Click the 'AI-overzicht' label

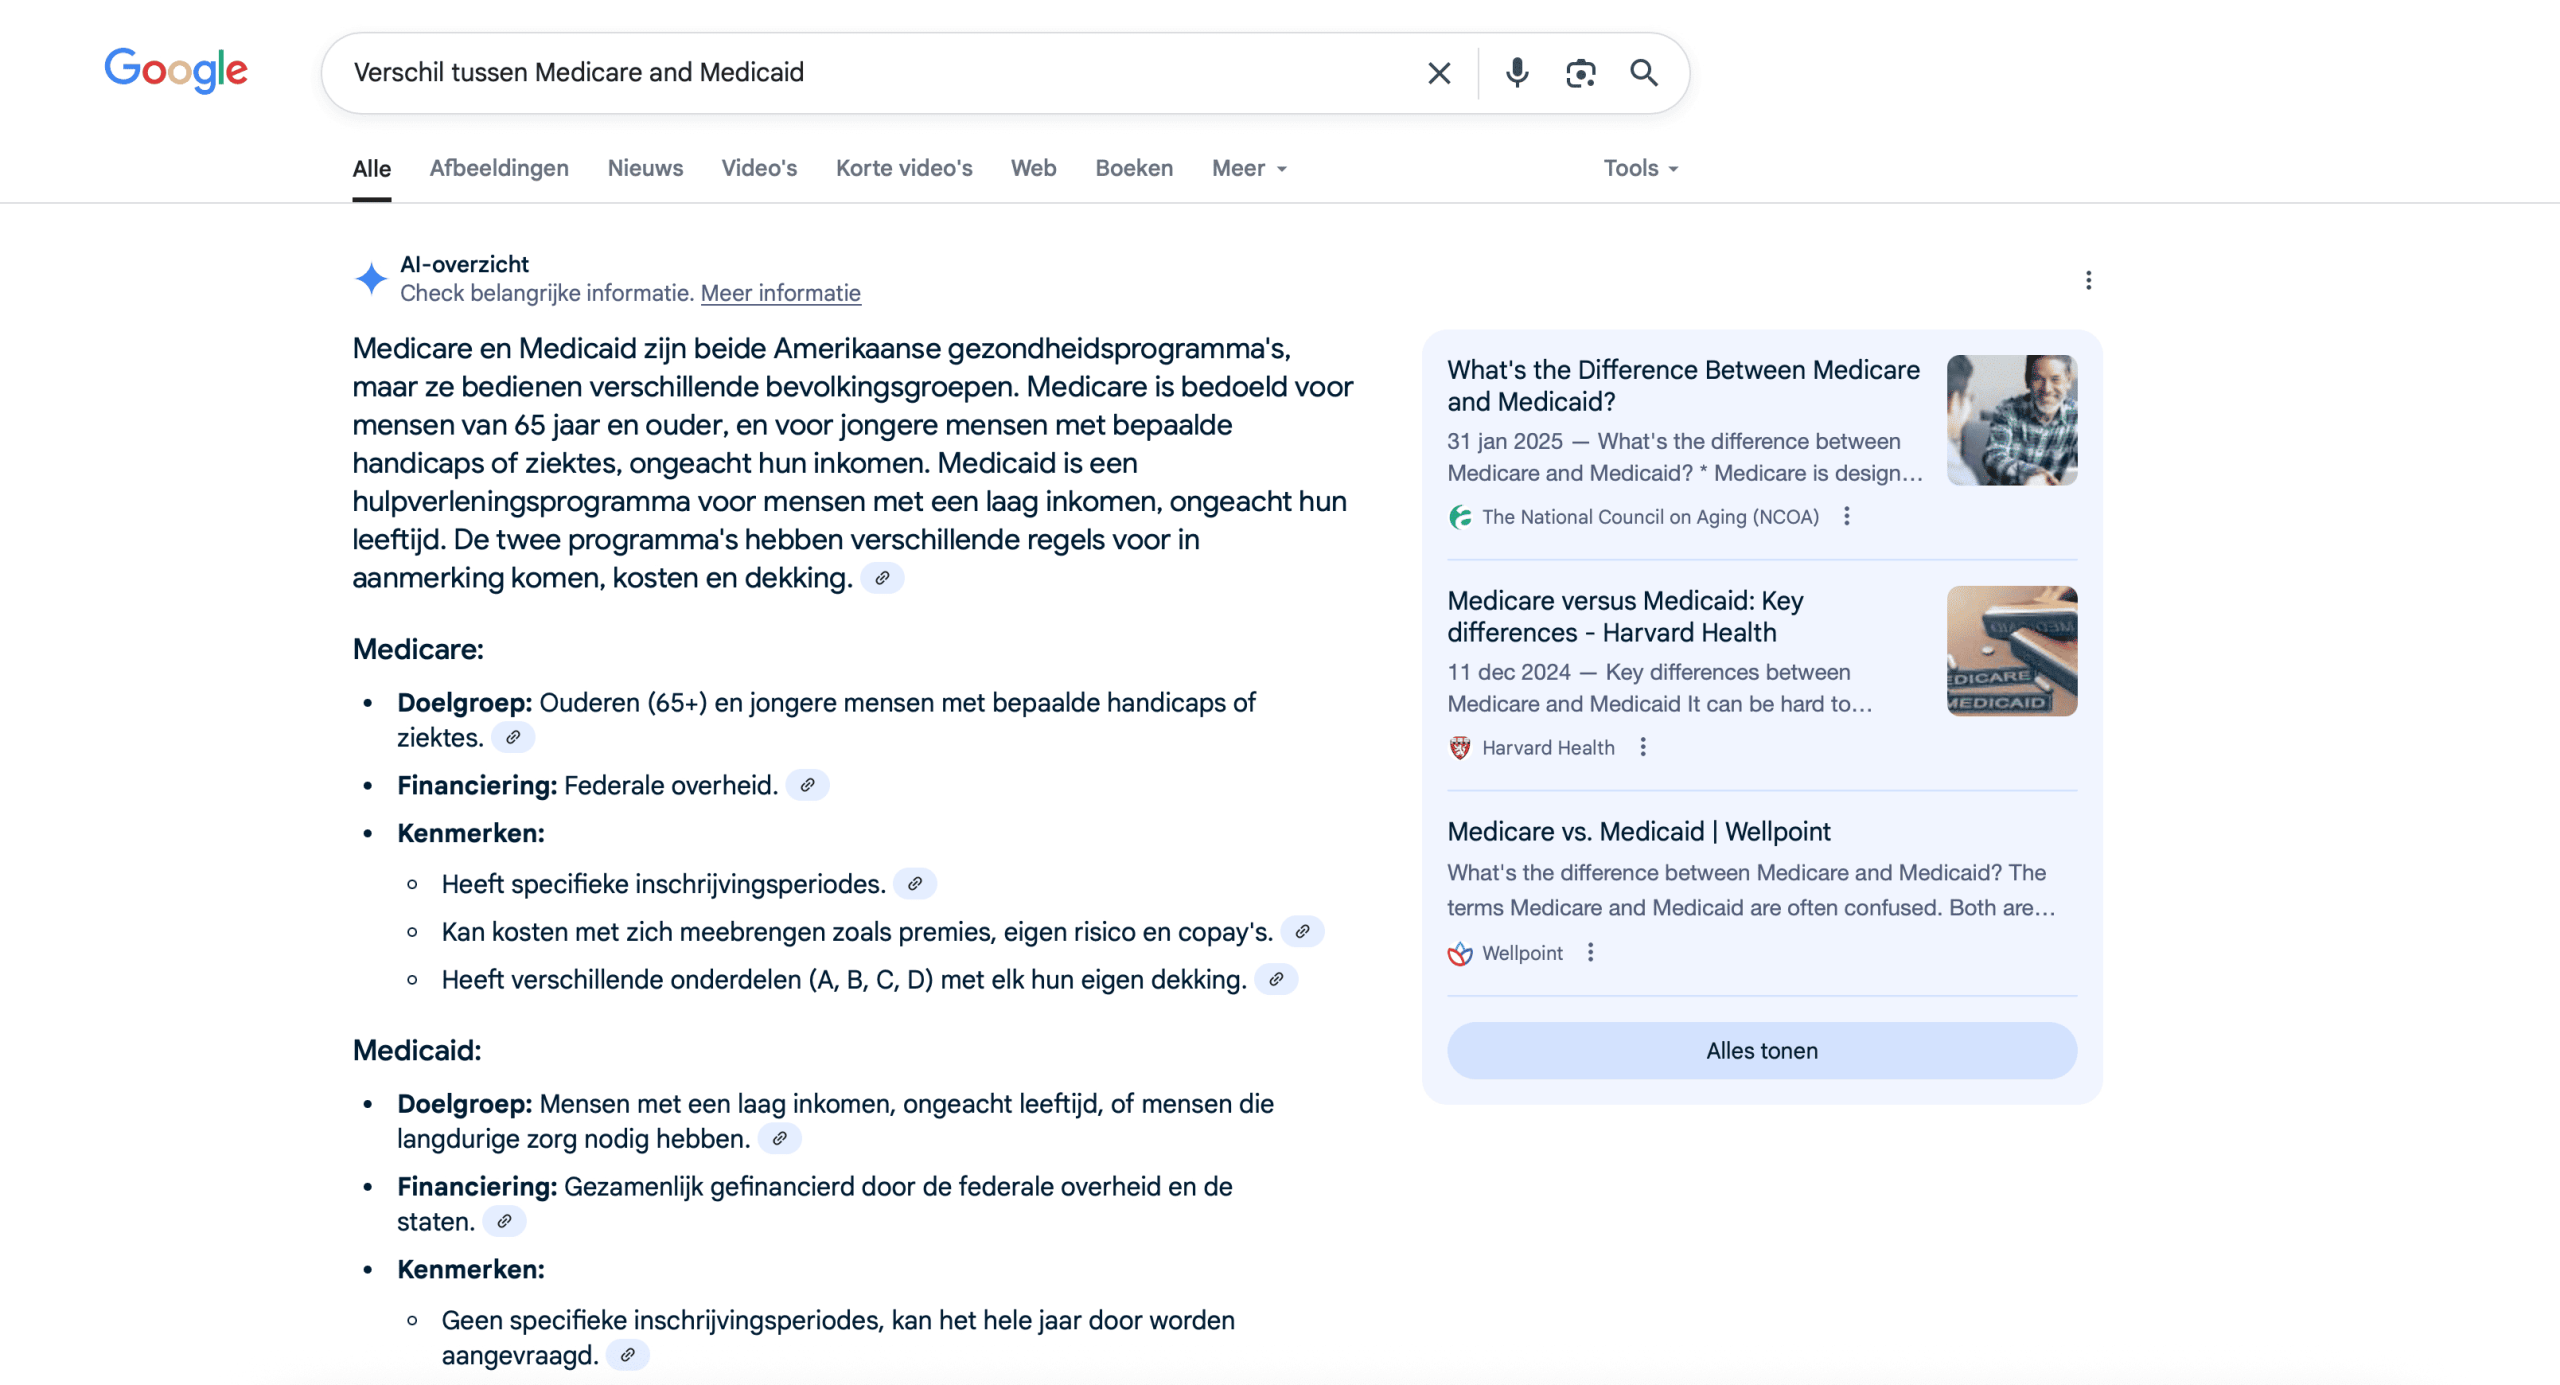[464, 264]
